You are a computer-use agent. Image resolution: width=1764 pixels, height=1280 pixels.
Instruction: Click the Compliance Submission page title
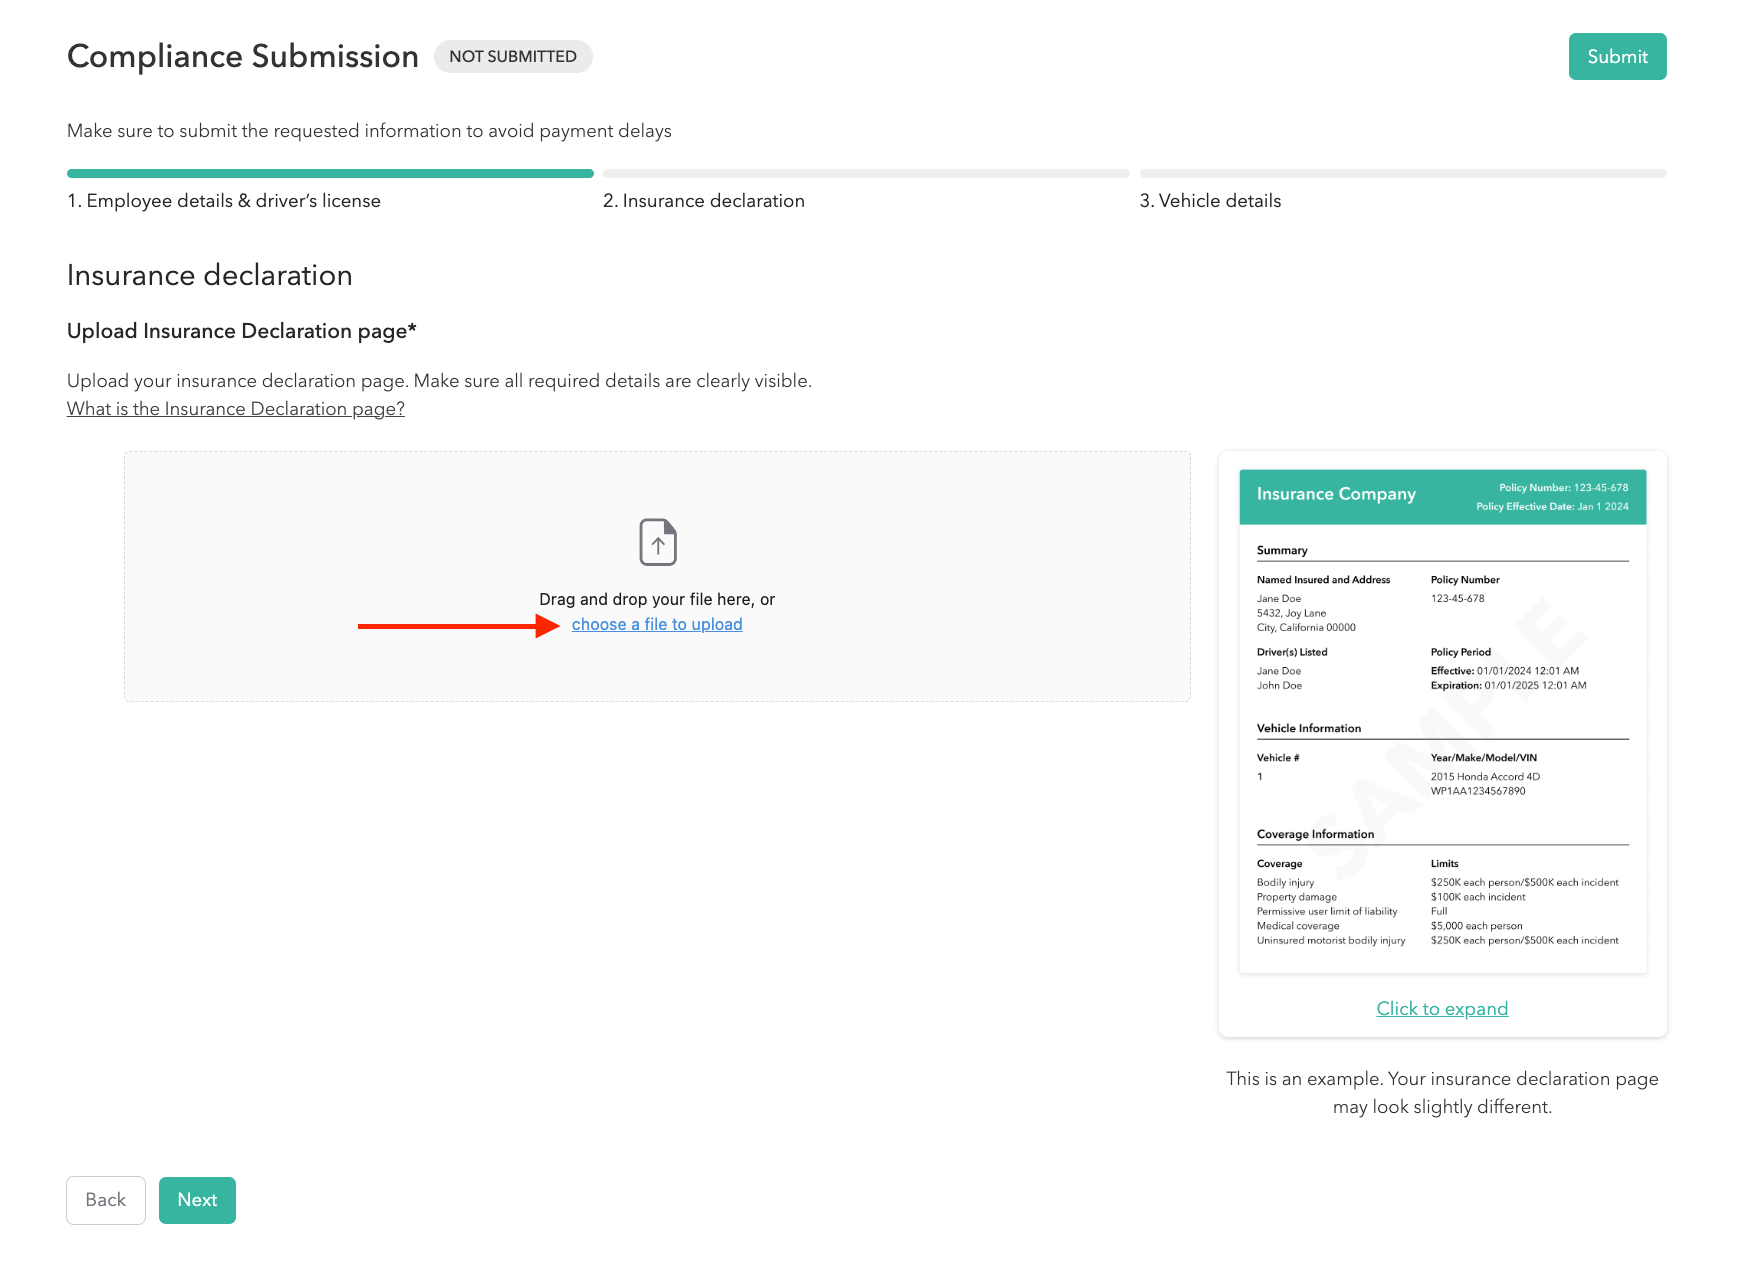[243, 57]
